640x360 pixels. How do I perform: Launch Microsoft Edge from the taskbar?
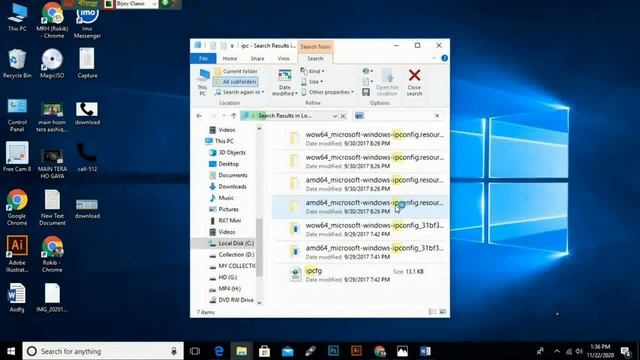click(x=219, y=351)
